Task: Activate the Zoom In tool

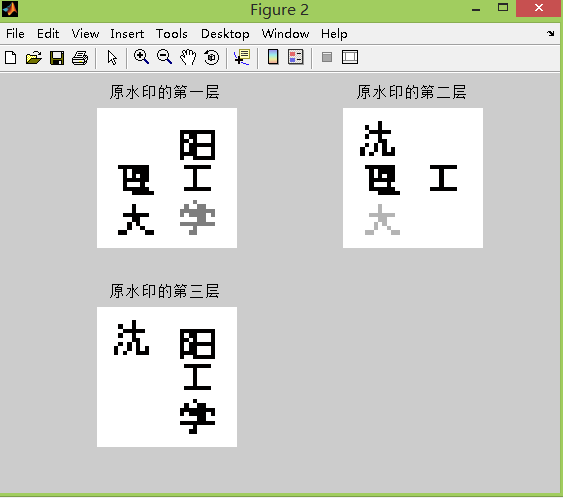Action: [x=141, y=57]
